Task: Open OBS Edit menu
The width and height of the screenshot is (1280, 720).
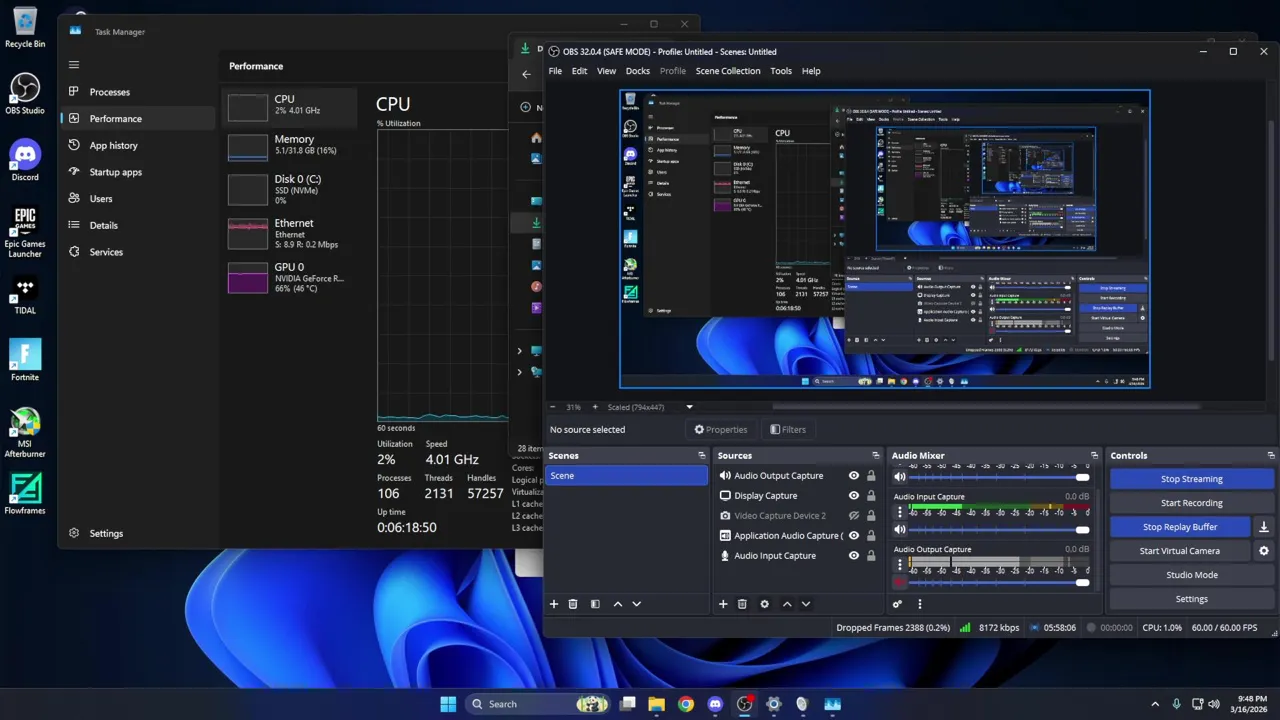Action: tap(579, 71)
